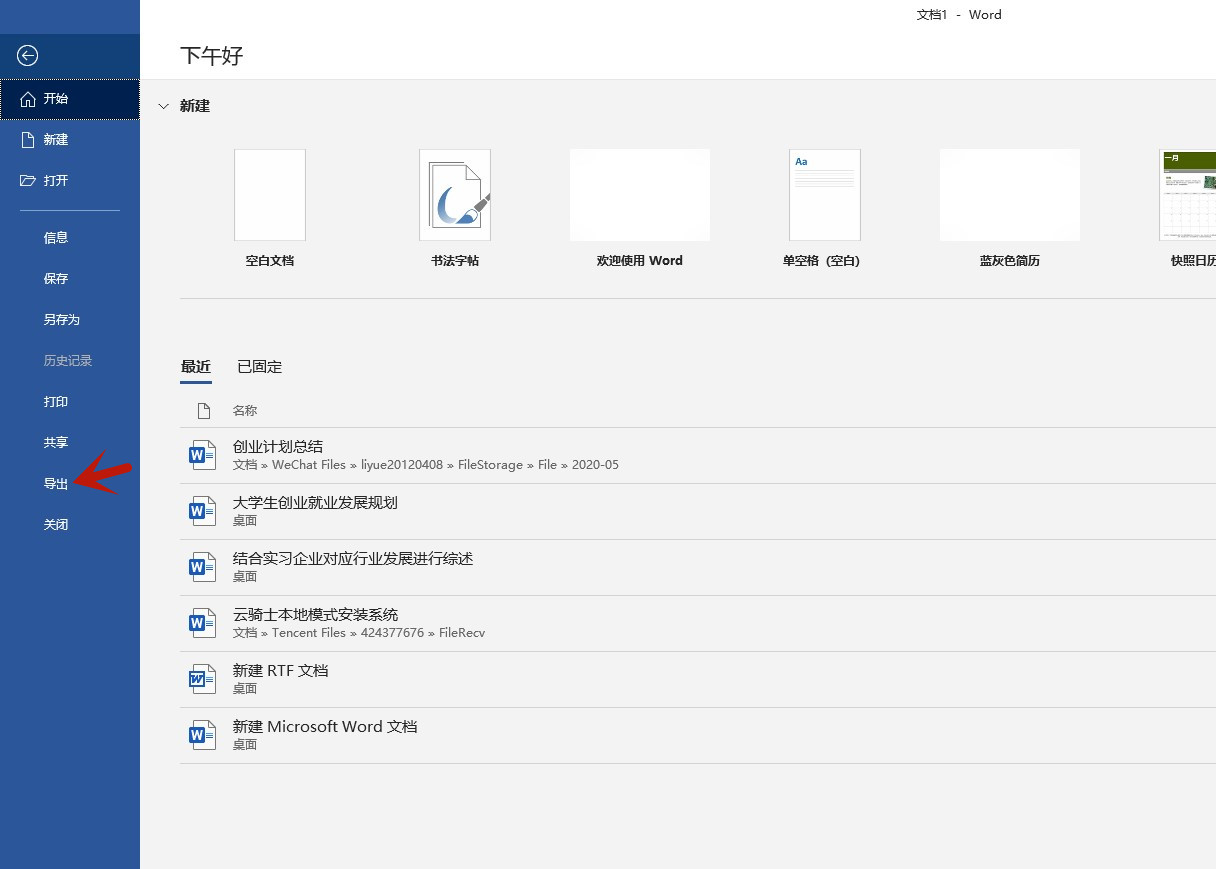Open recent file 新建 Microsoft Word 文档
The width and height of the screenshot is (1216, 869).
coord(698,736)
